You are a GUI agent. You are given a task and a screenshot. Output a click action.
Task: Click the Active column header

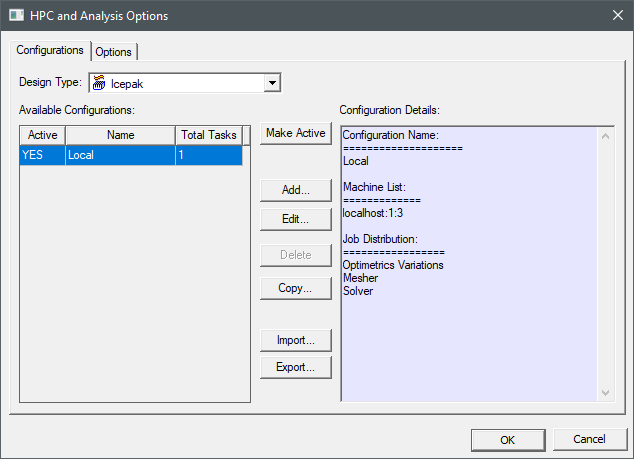click(43, 135)
